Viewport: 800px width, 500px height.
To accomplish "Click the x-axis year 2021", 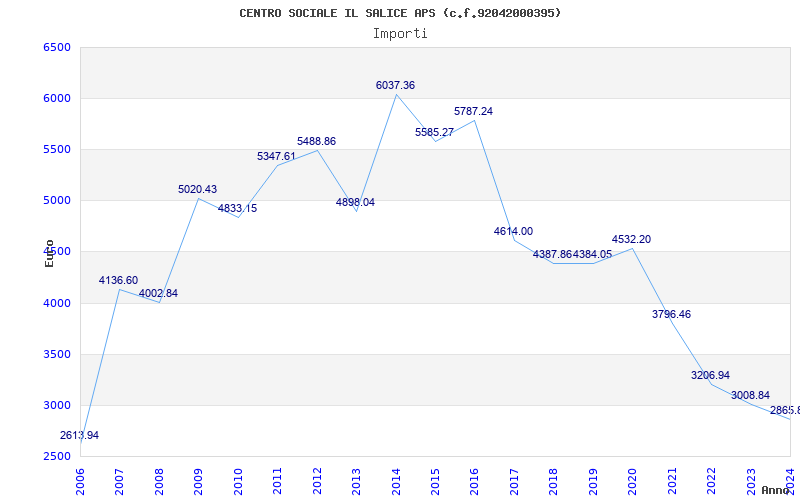I will click(x=672, y=482).
